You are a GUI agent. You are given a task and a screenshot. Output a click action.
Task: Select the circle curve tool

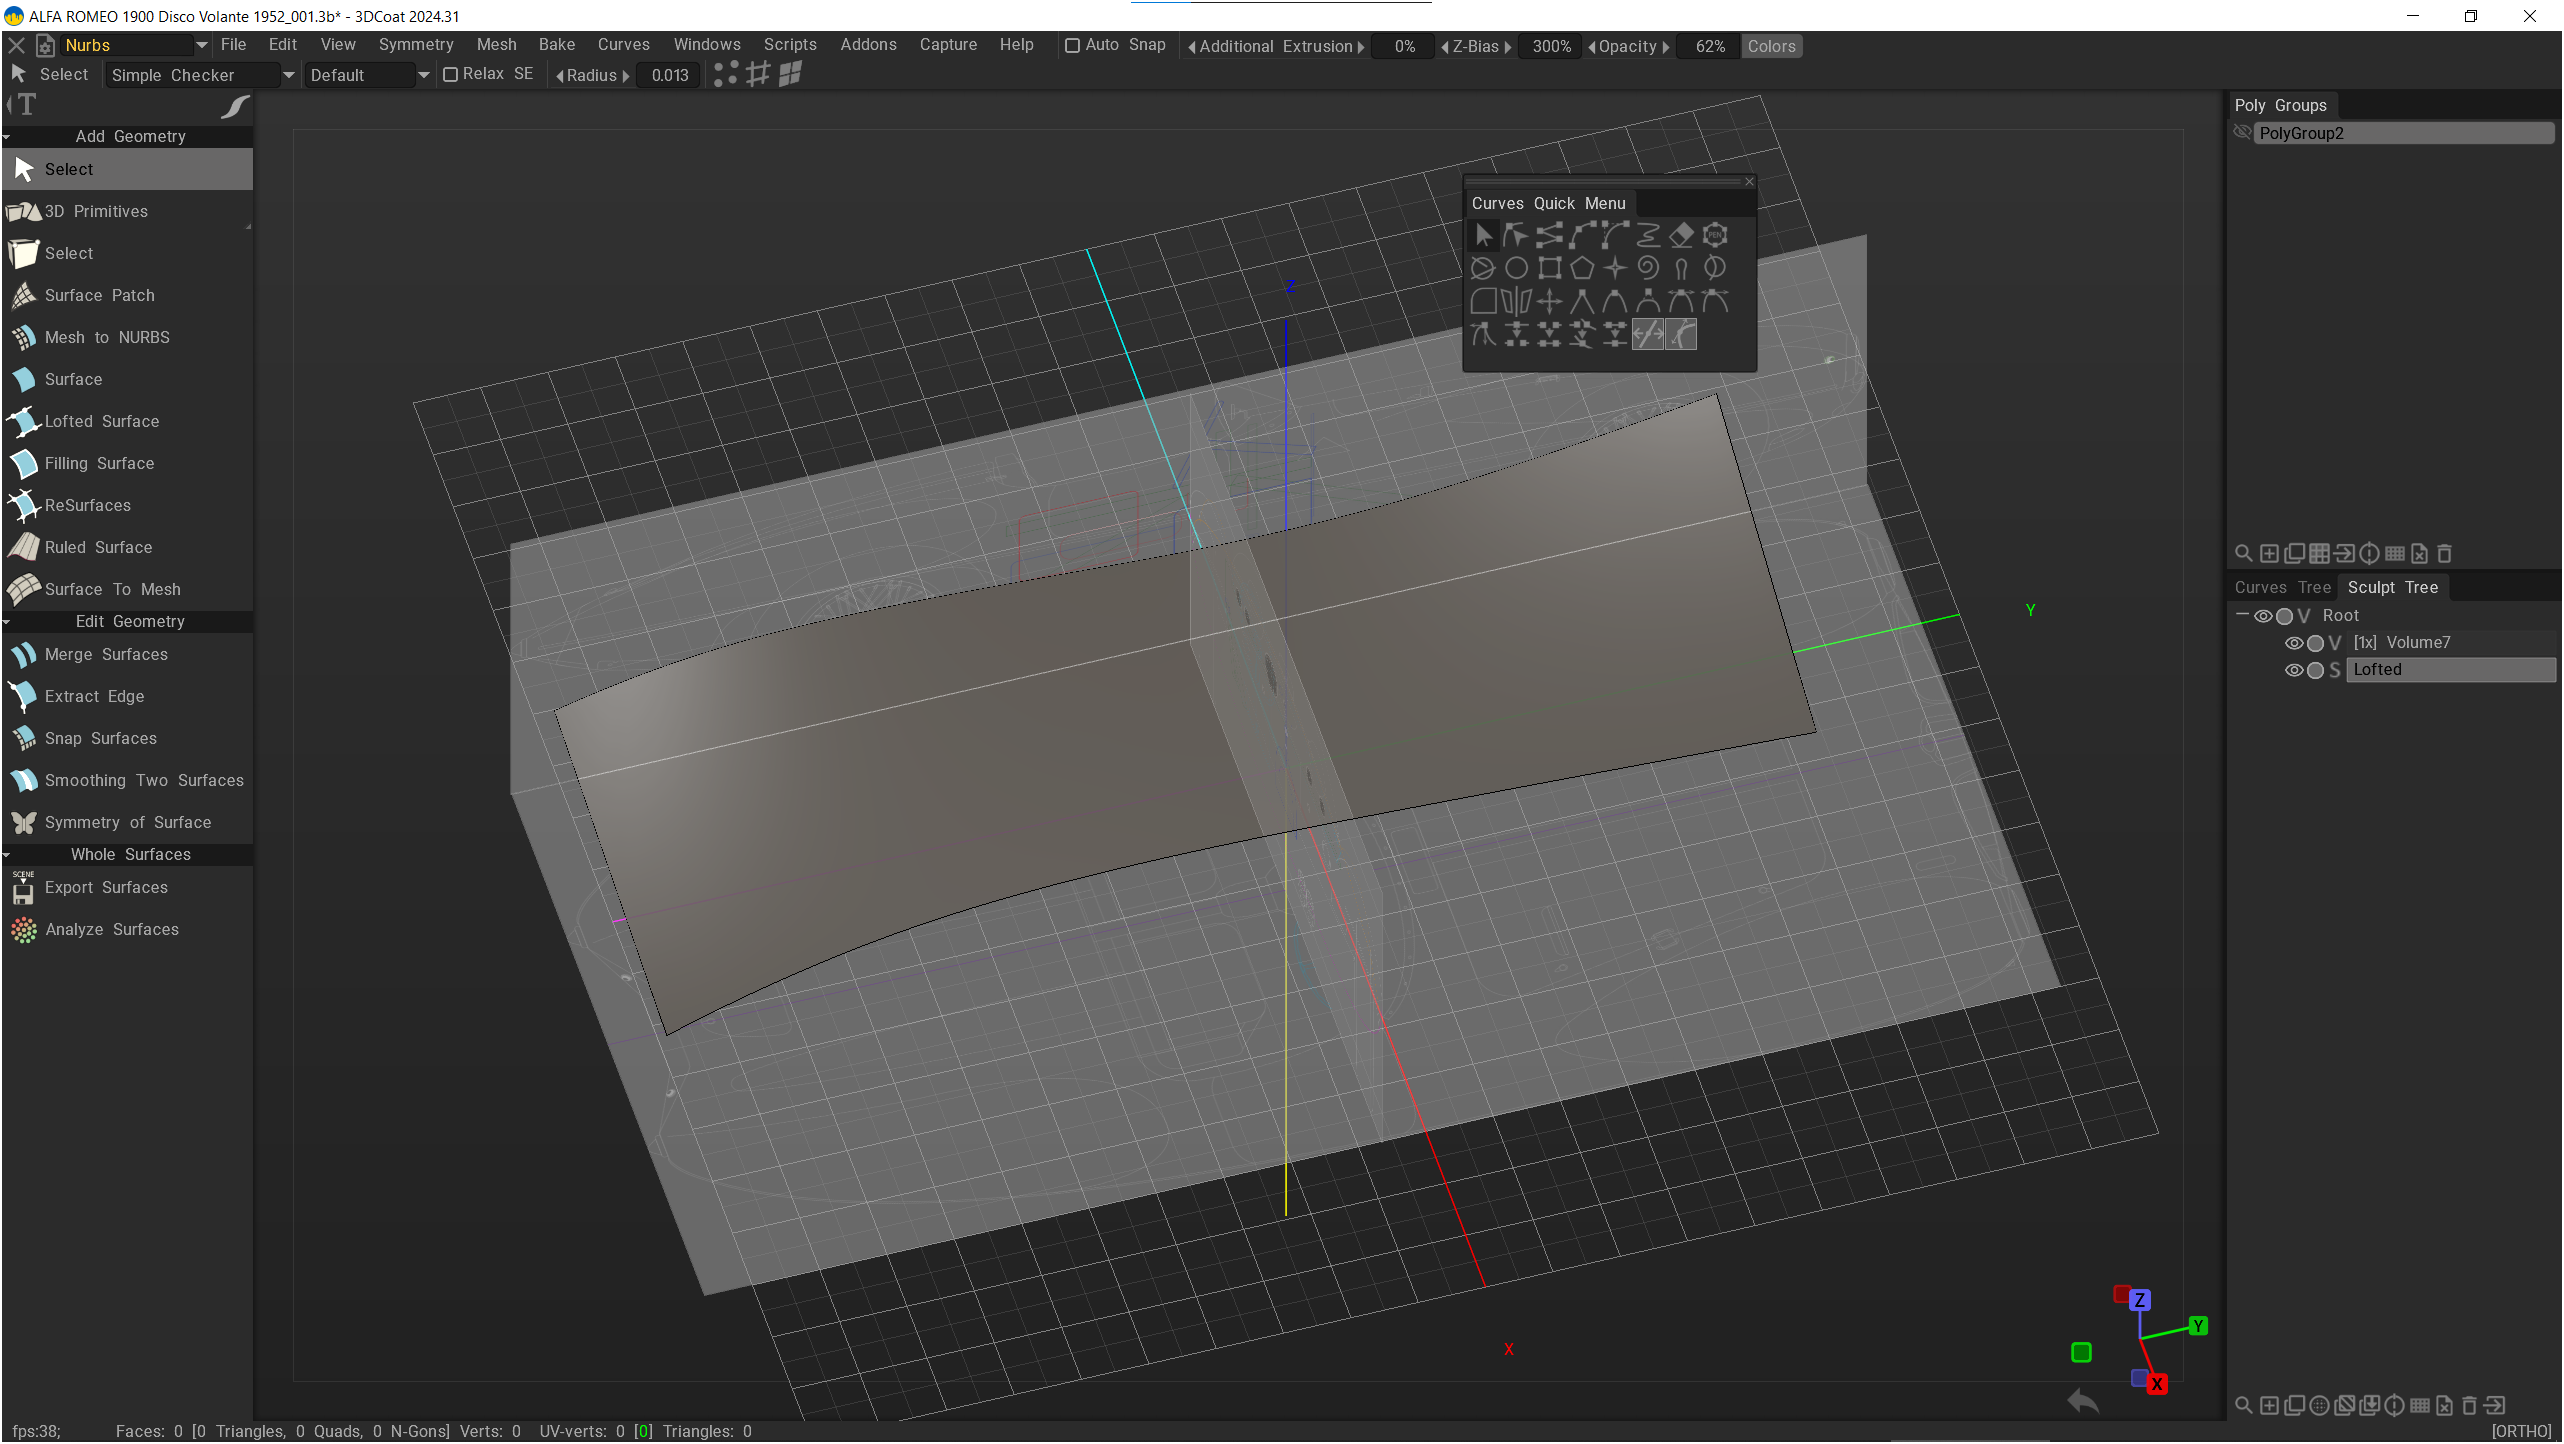[x=1516, y=268]
